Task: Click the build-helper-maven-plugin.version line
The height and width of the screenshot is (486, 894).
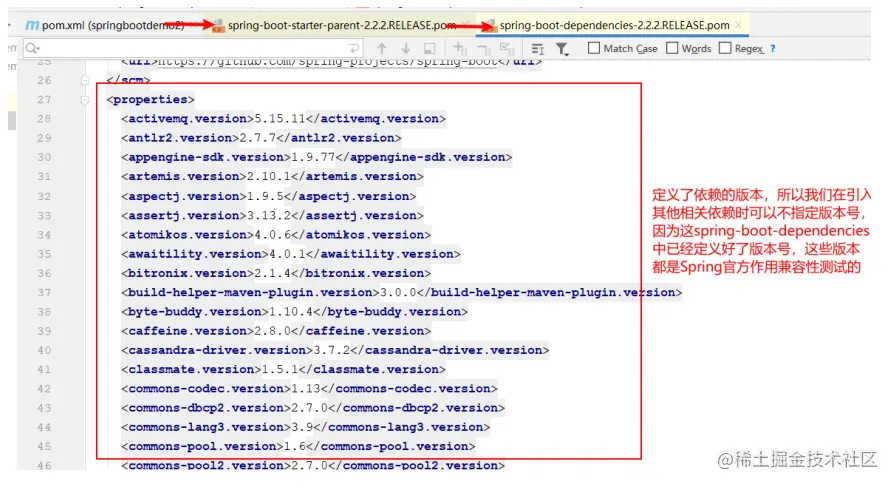Action: (x=401, y=293)
